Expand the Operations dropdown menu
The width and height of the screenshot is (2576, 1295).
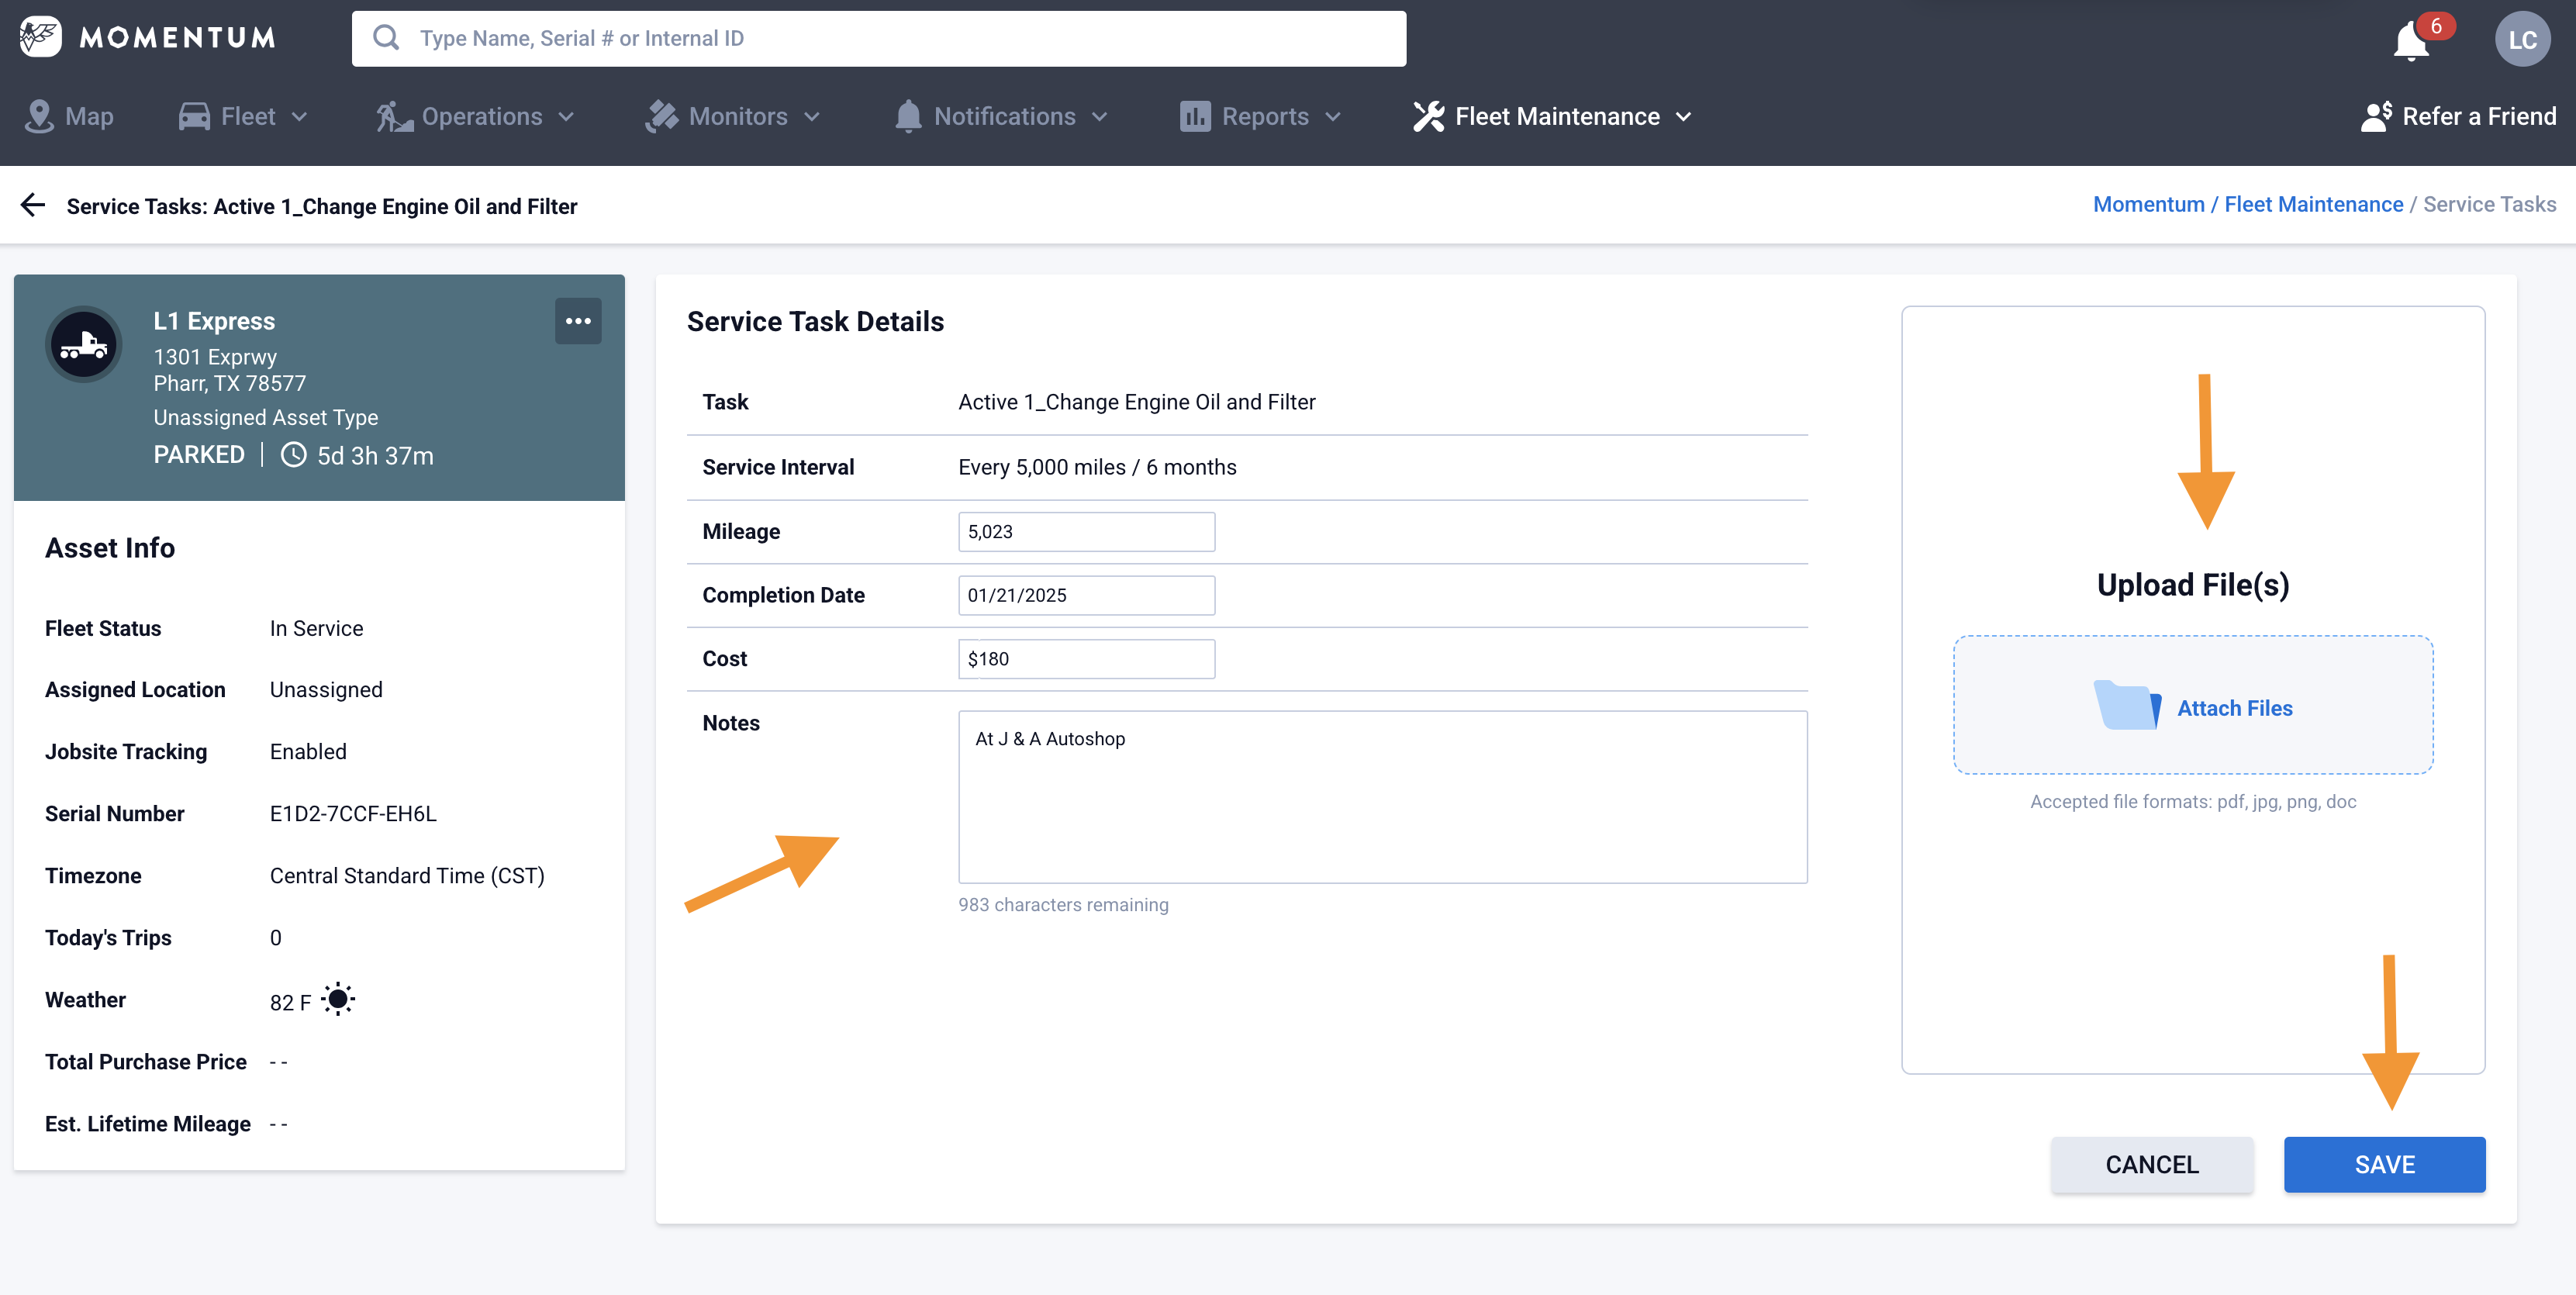pyautogui.click(x=475, y=116)
